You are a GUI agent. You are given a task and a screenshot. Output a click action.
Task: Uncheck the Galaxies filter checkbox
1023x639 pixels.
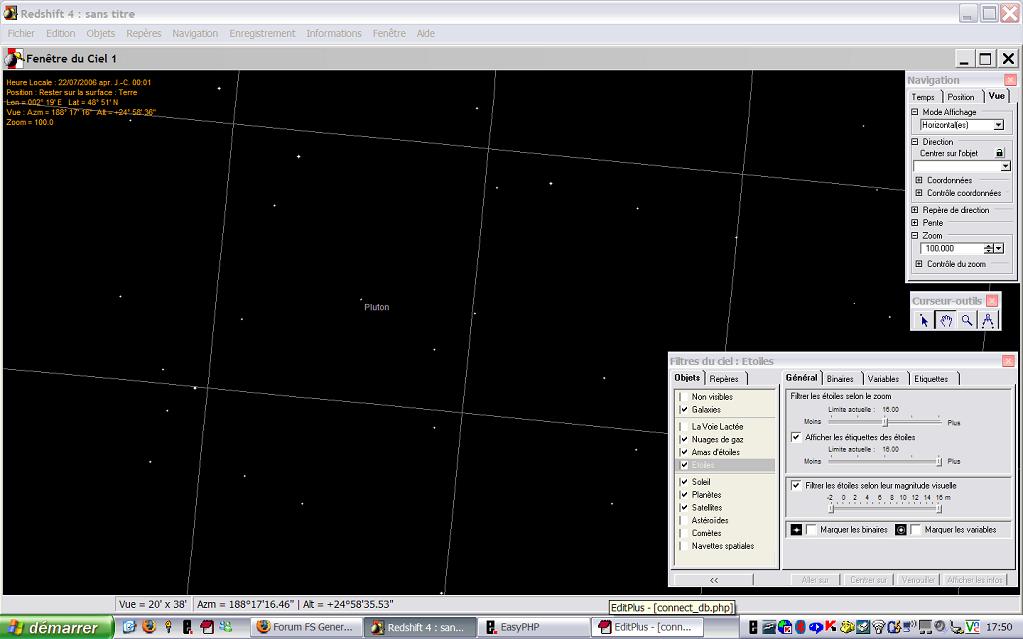click(684, 410)
